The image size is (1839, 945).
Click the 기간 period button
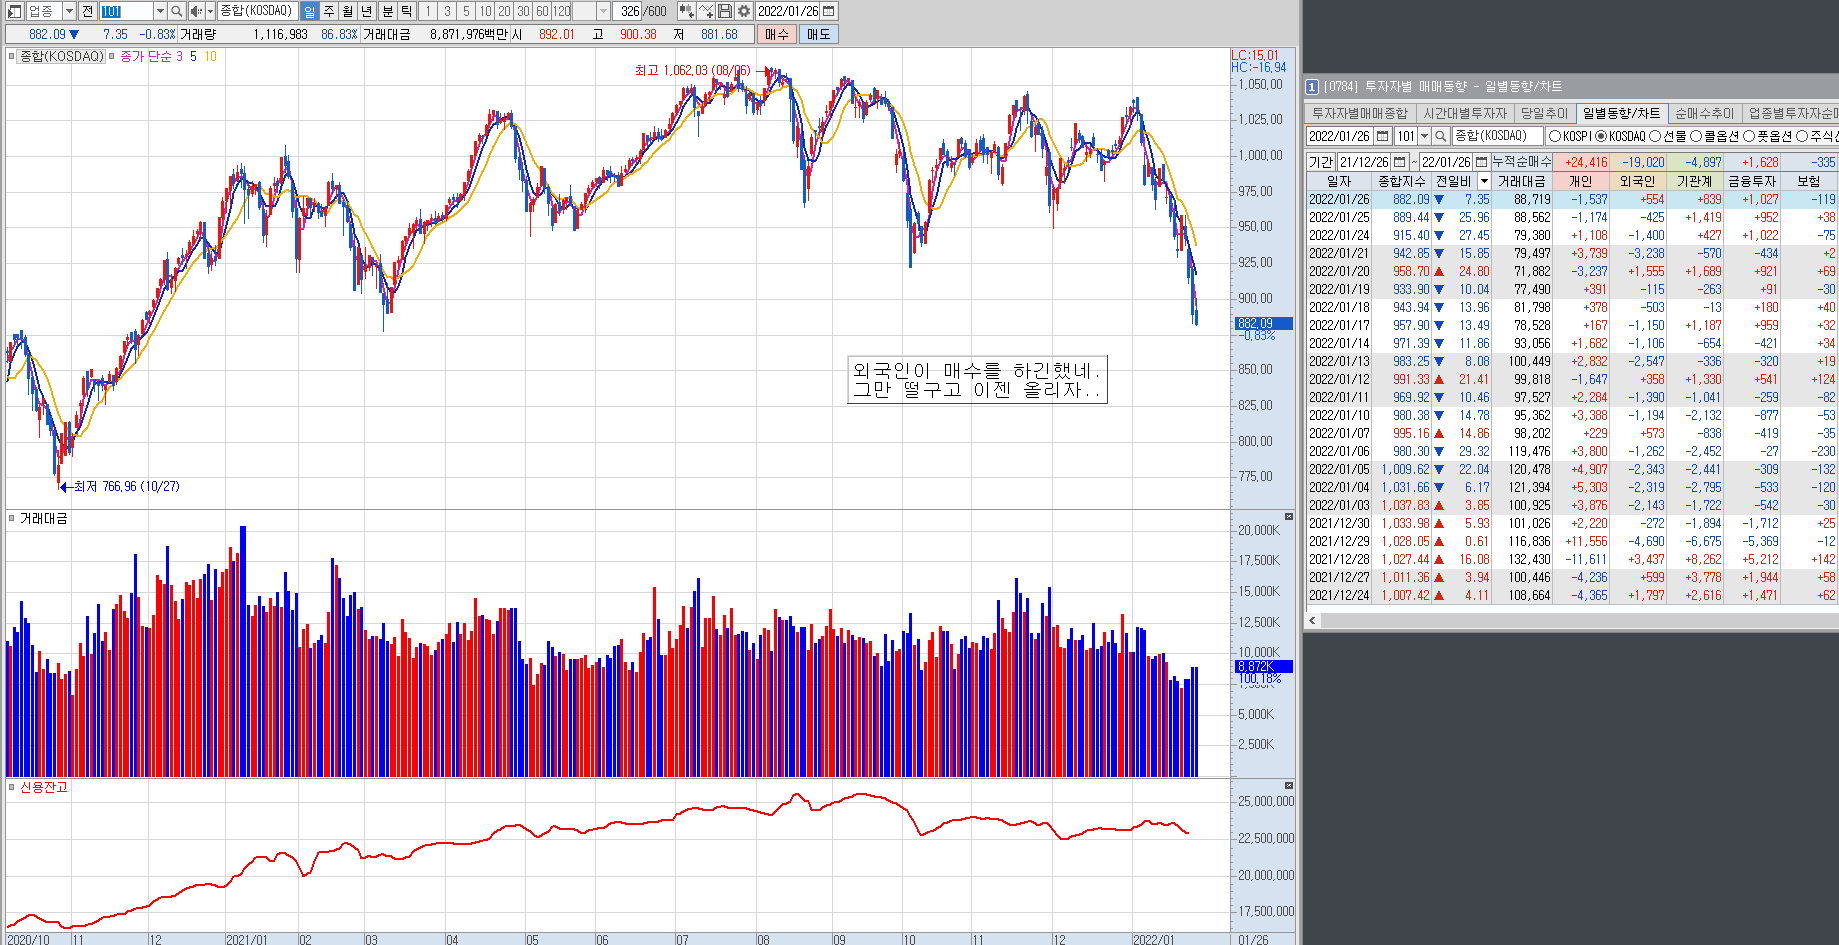point(1321,162)
